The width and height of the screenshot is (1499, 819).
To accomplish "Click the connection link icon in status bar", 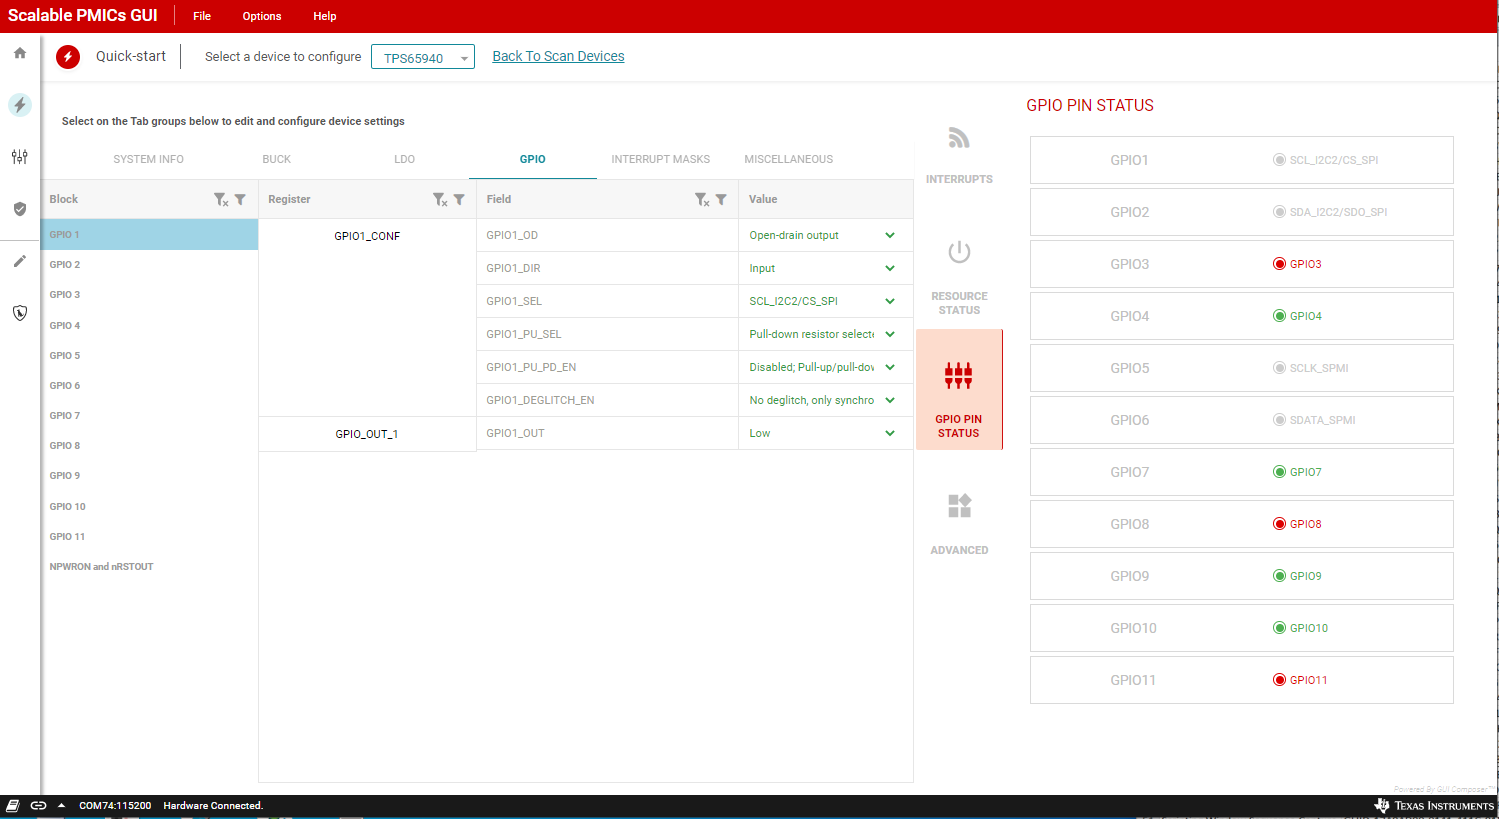I will coord(38,806).
